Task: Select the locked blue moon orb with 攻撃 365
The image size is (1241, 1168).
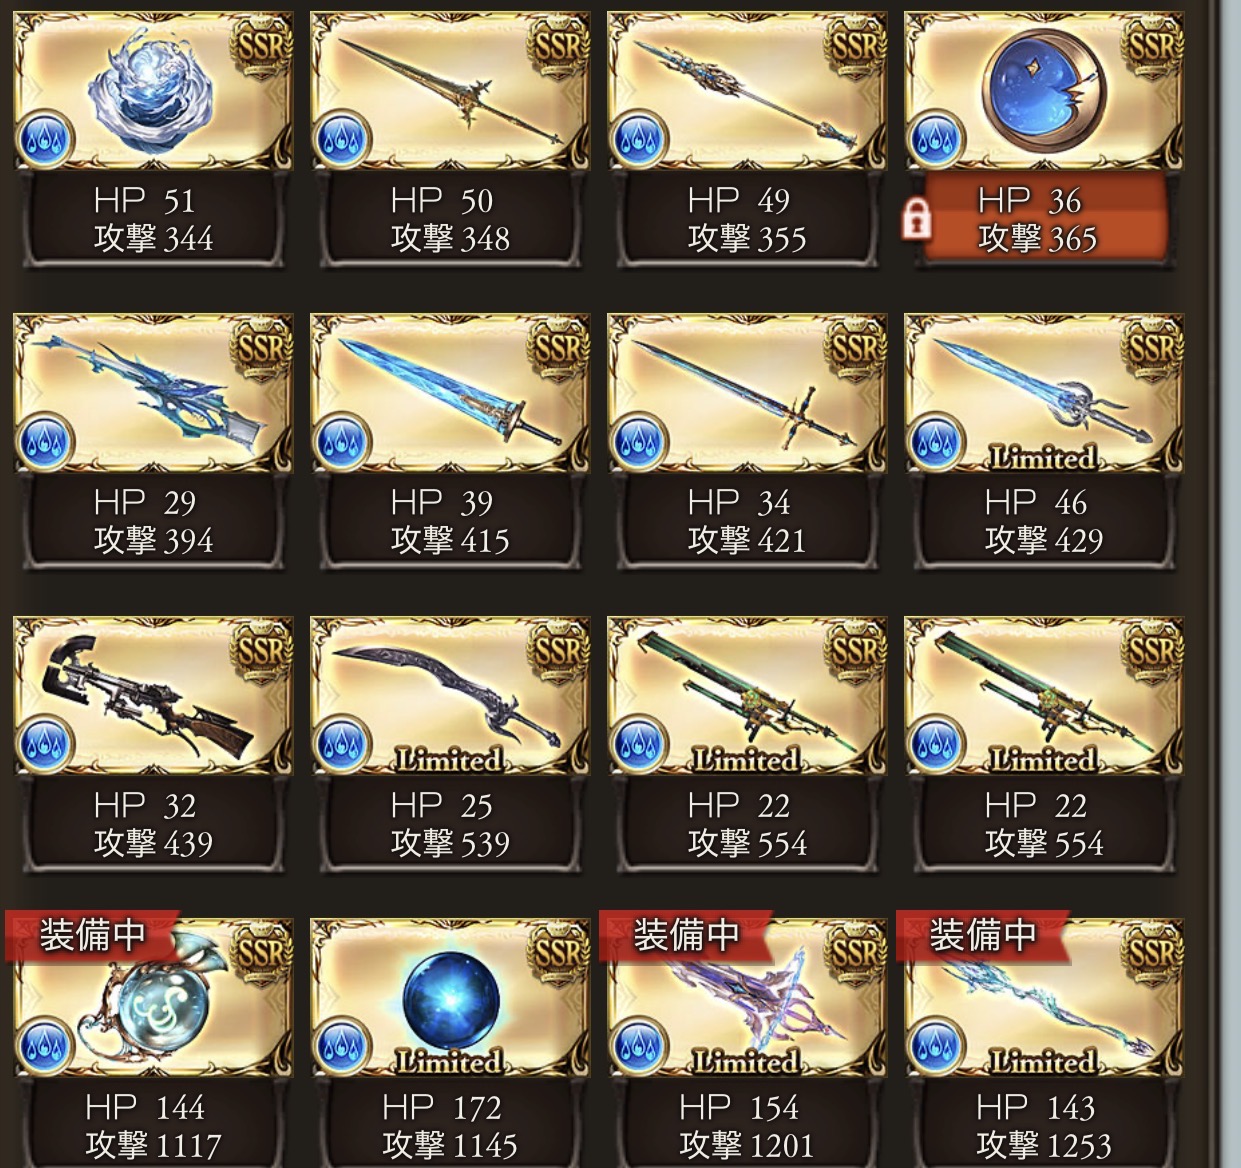Action: click(1044, 140)
